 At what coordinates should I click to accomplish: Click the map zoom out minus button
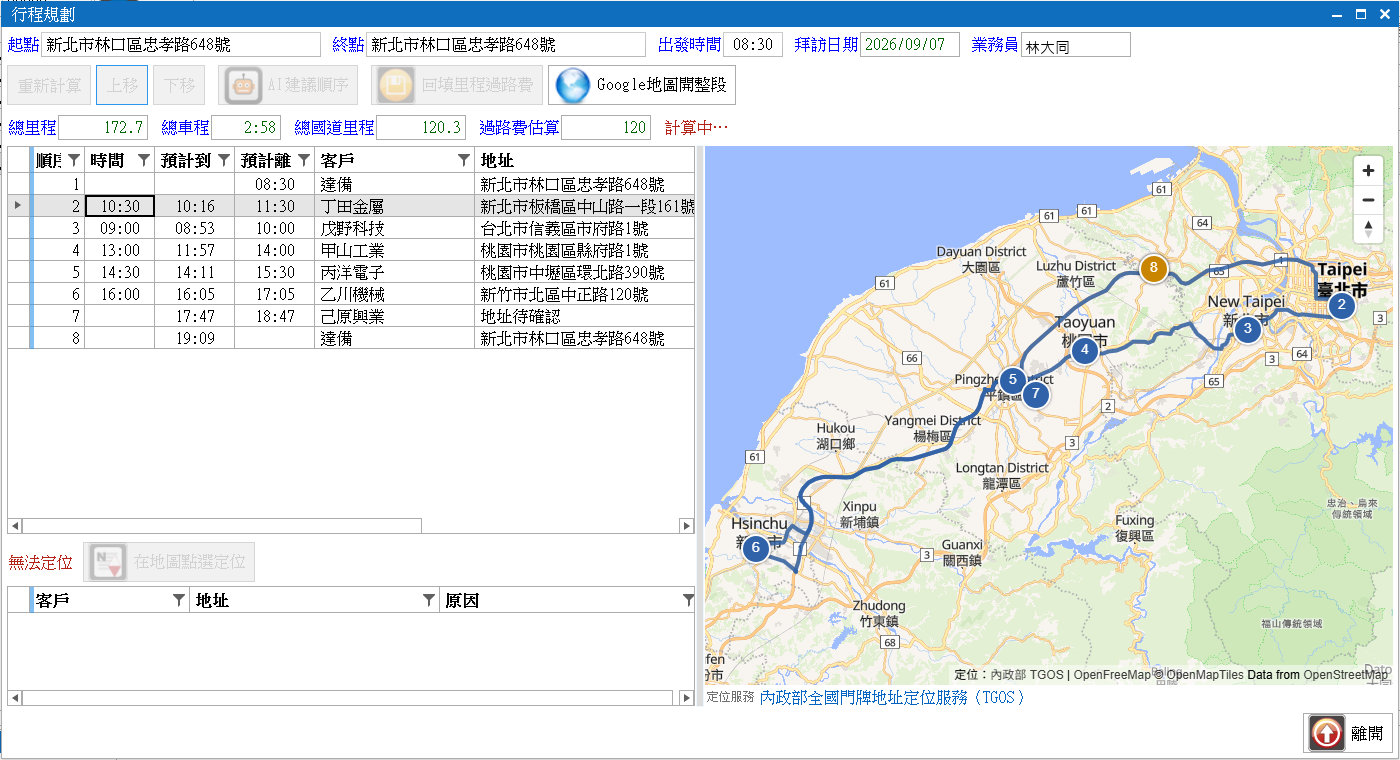point(1369,200)
